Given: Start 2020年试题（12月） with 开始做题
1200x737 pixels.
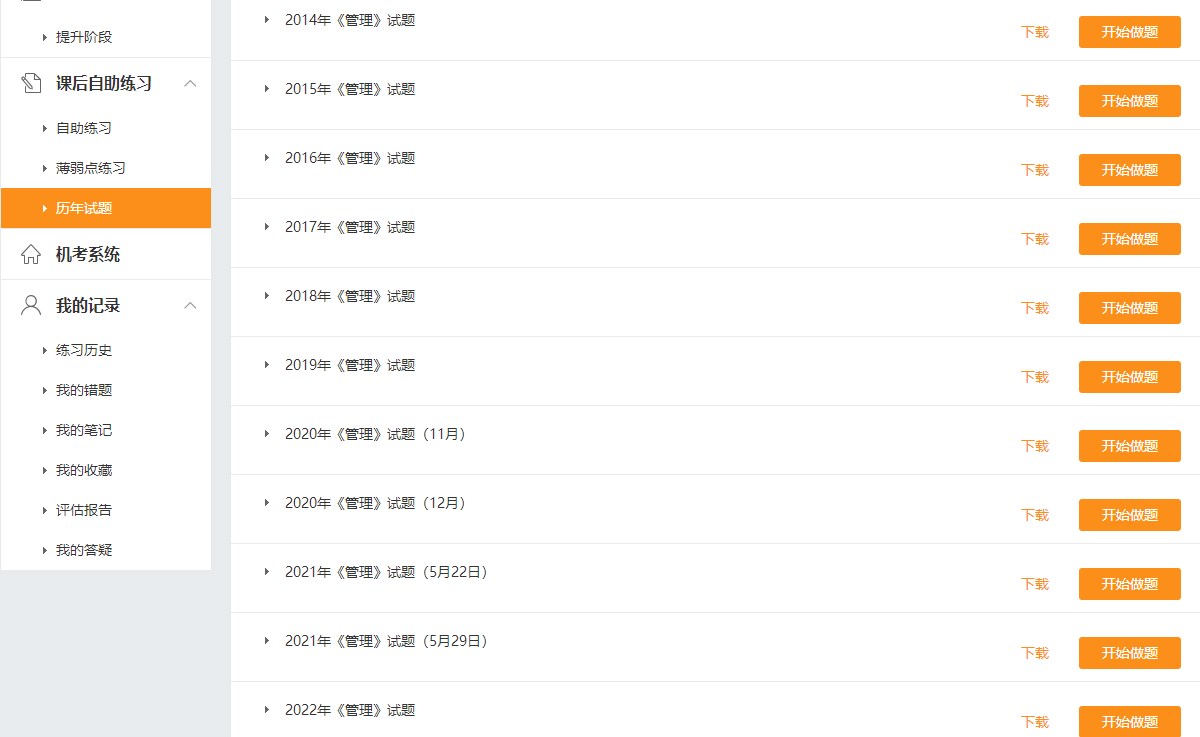Looking at the screenshot, I should pyautogui.click(x=1129, y=515).
